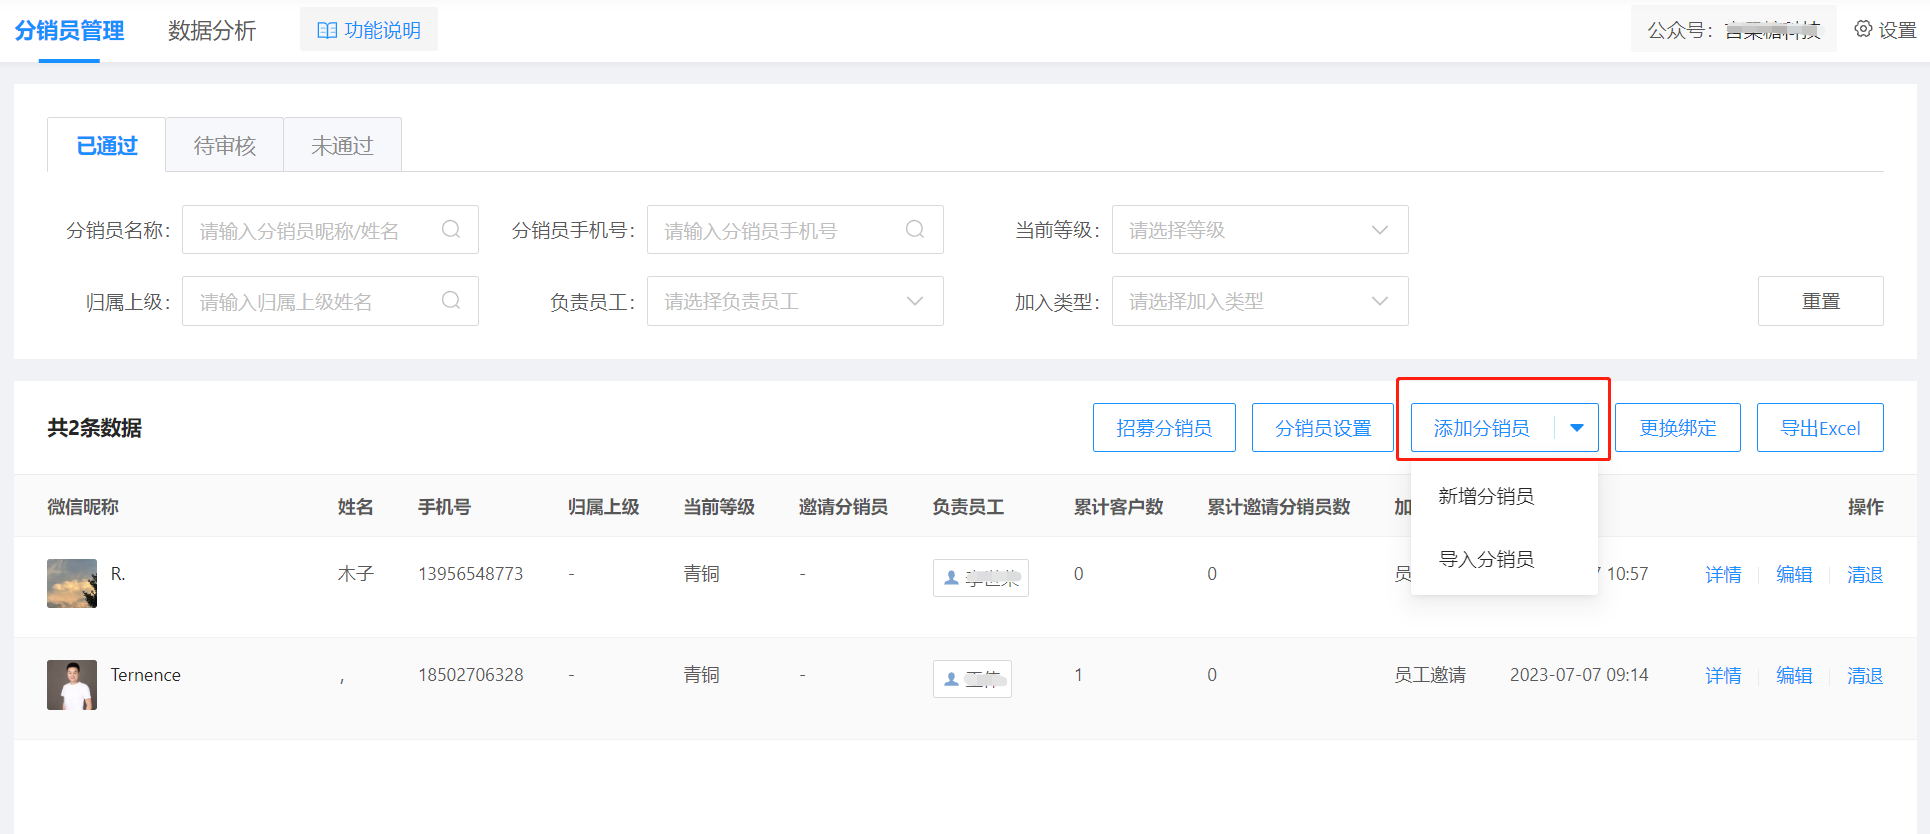Image resolution: width=1930 pixels, height=834 pixels.
Task: Select the 待审核 tab
Action: 225,146
